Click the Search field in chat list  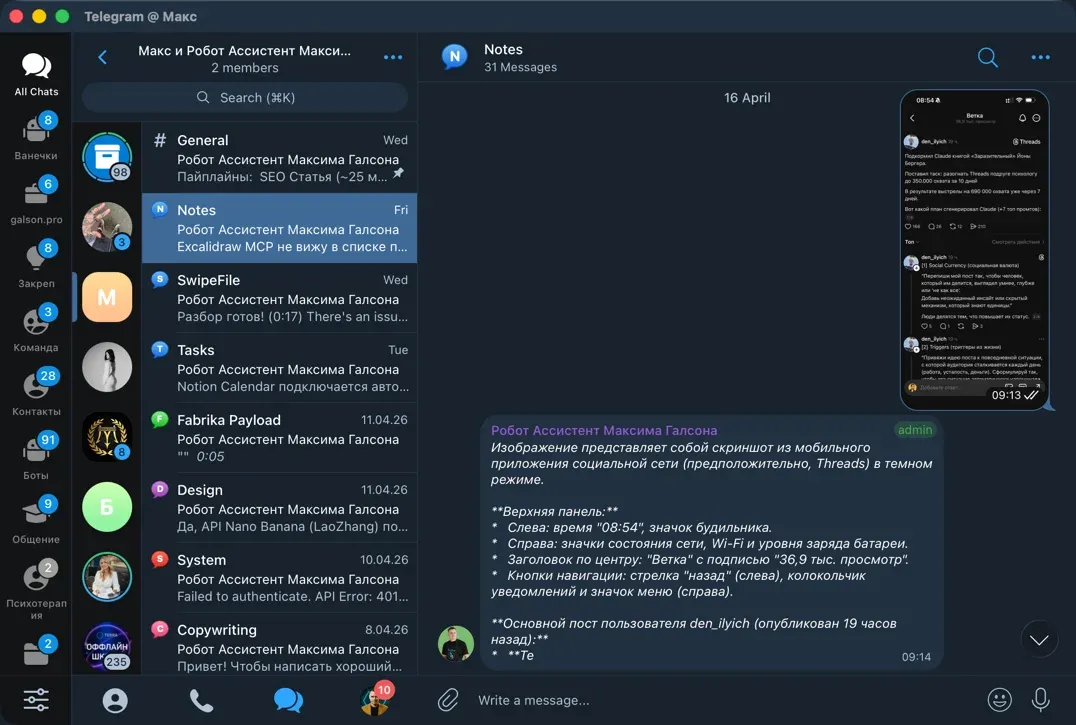(x=245, y=97)
